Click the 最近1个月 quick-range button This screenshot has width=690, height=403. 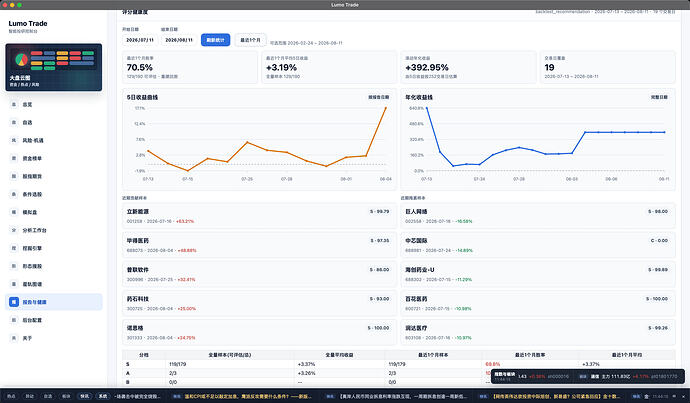coord(250,40)
